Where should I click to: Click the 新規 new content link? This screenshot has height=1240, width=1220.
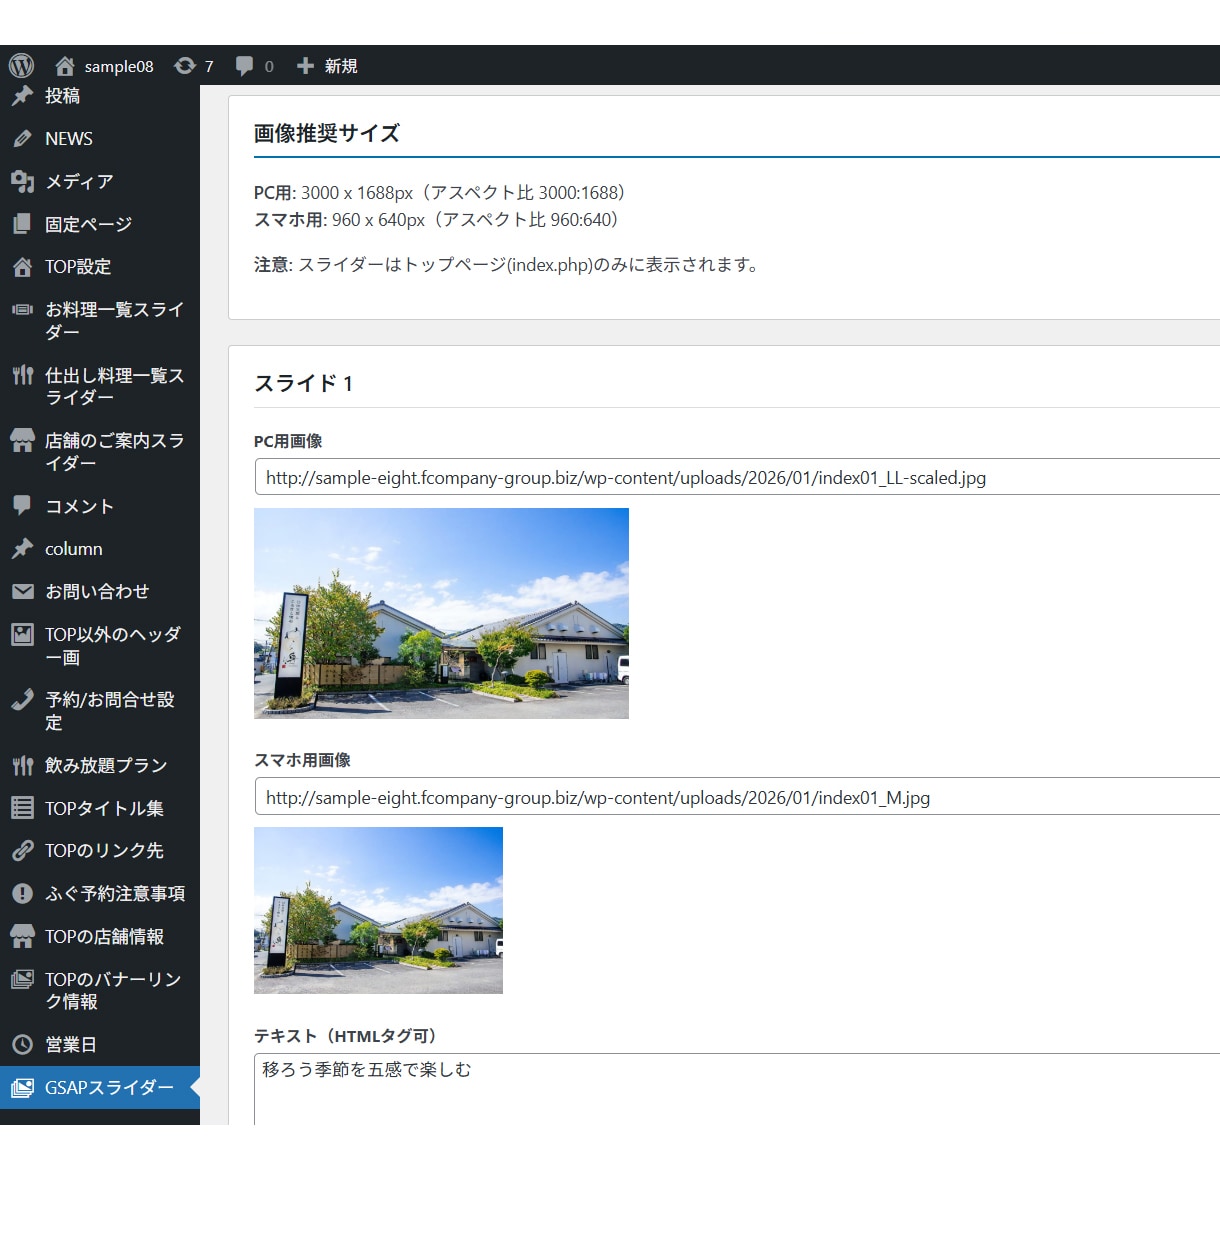(341, 66)
